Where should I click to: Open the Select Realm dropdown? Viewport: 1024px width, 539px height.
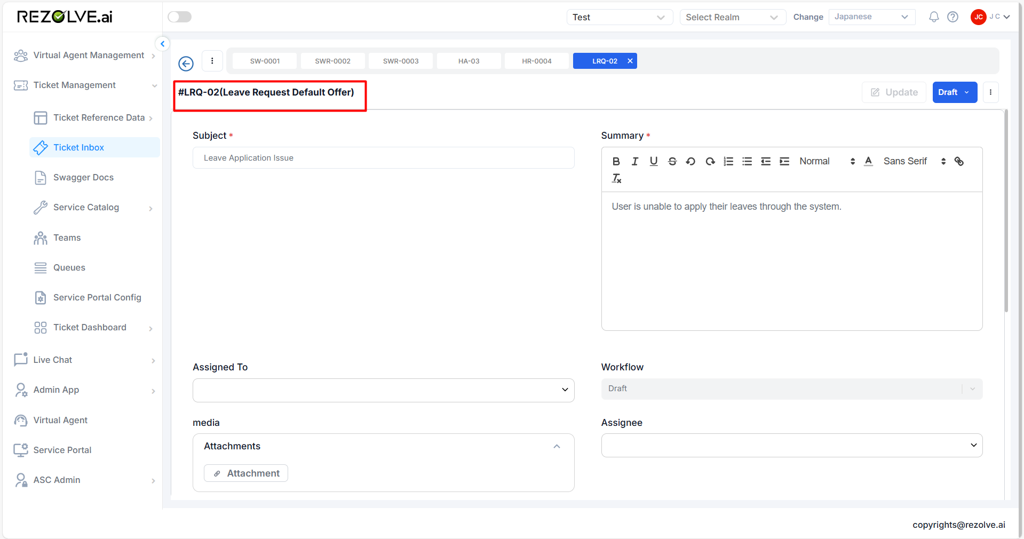point(731,17)
